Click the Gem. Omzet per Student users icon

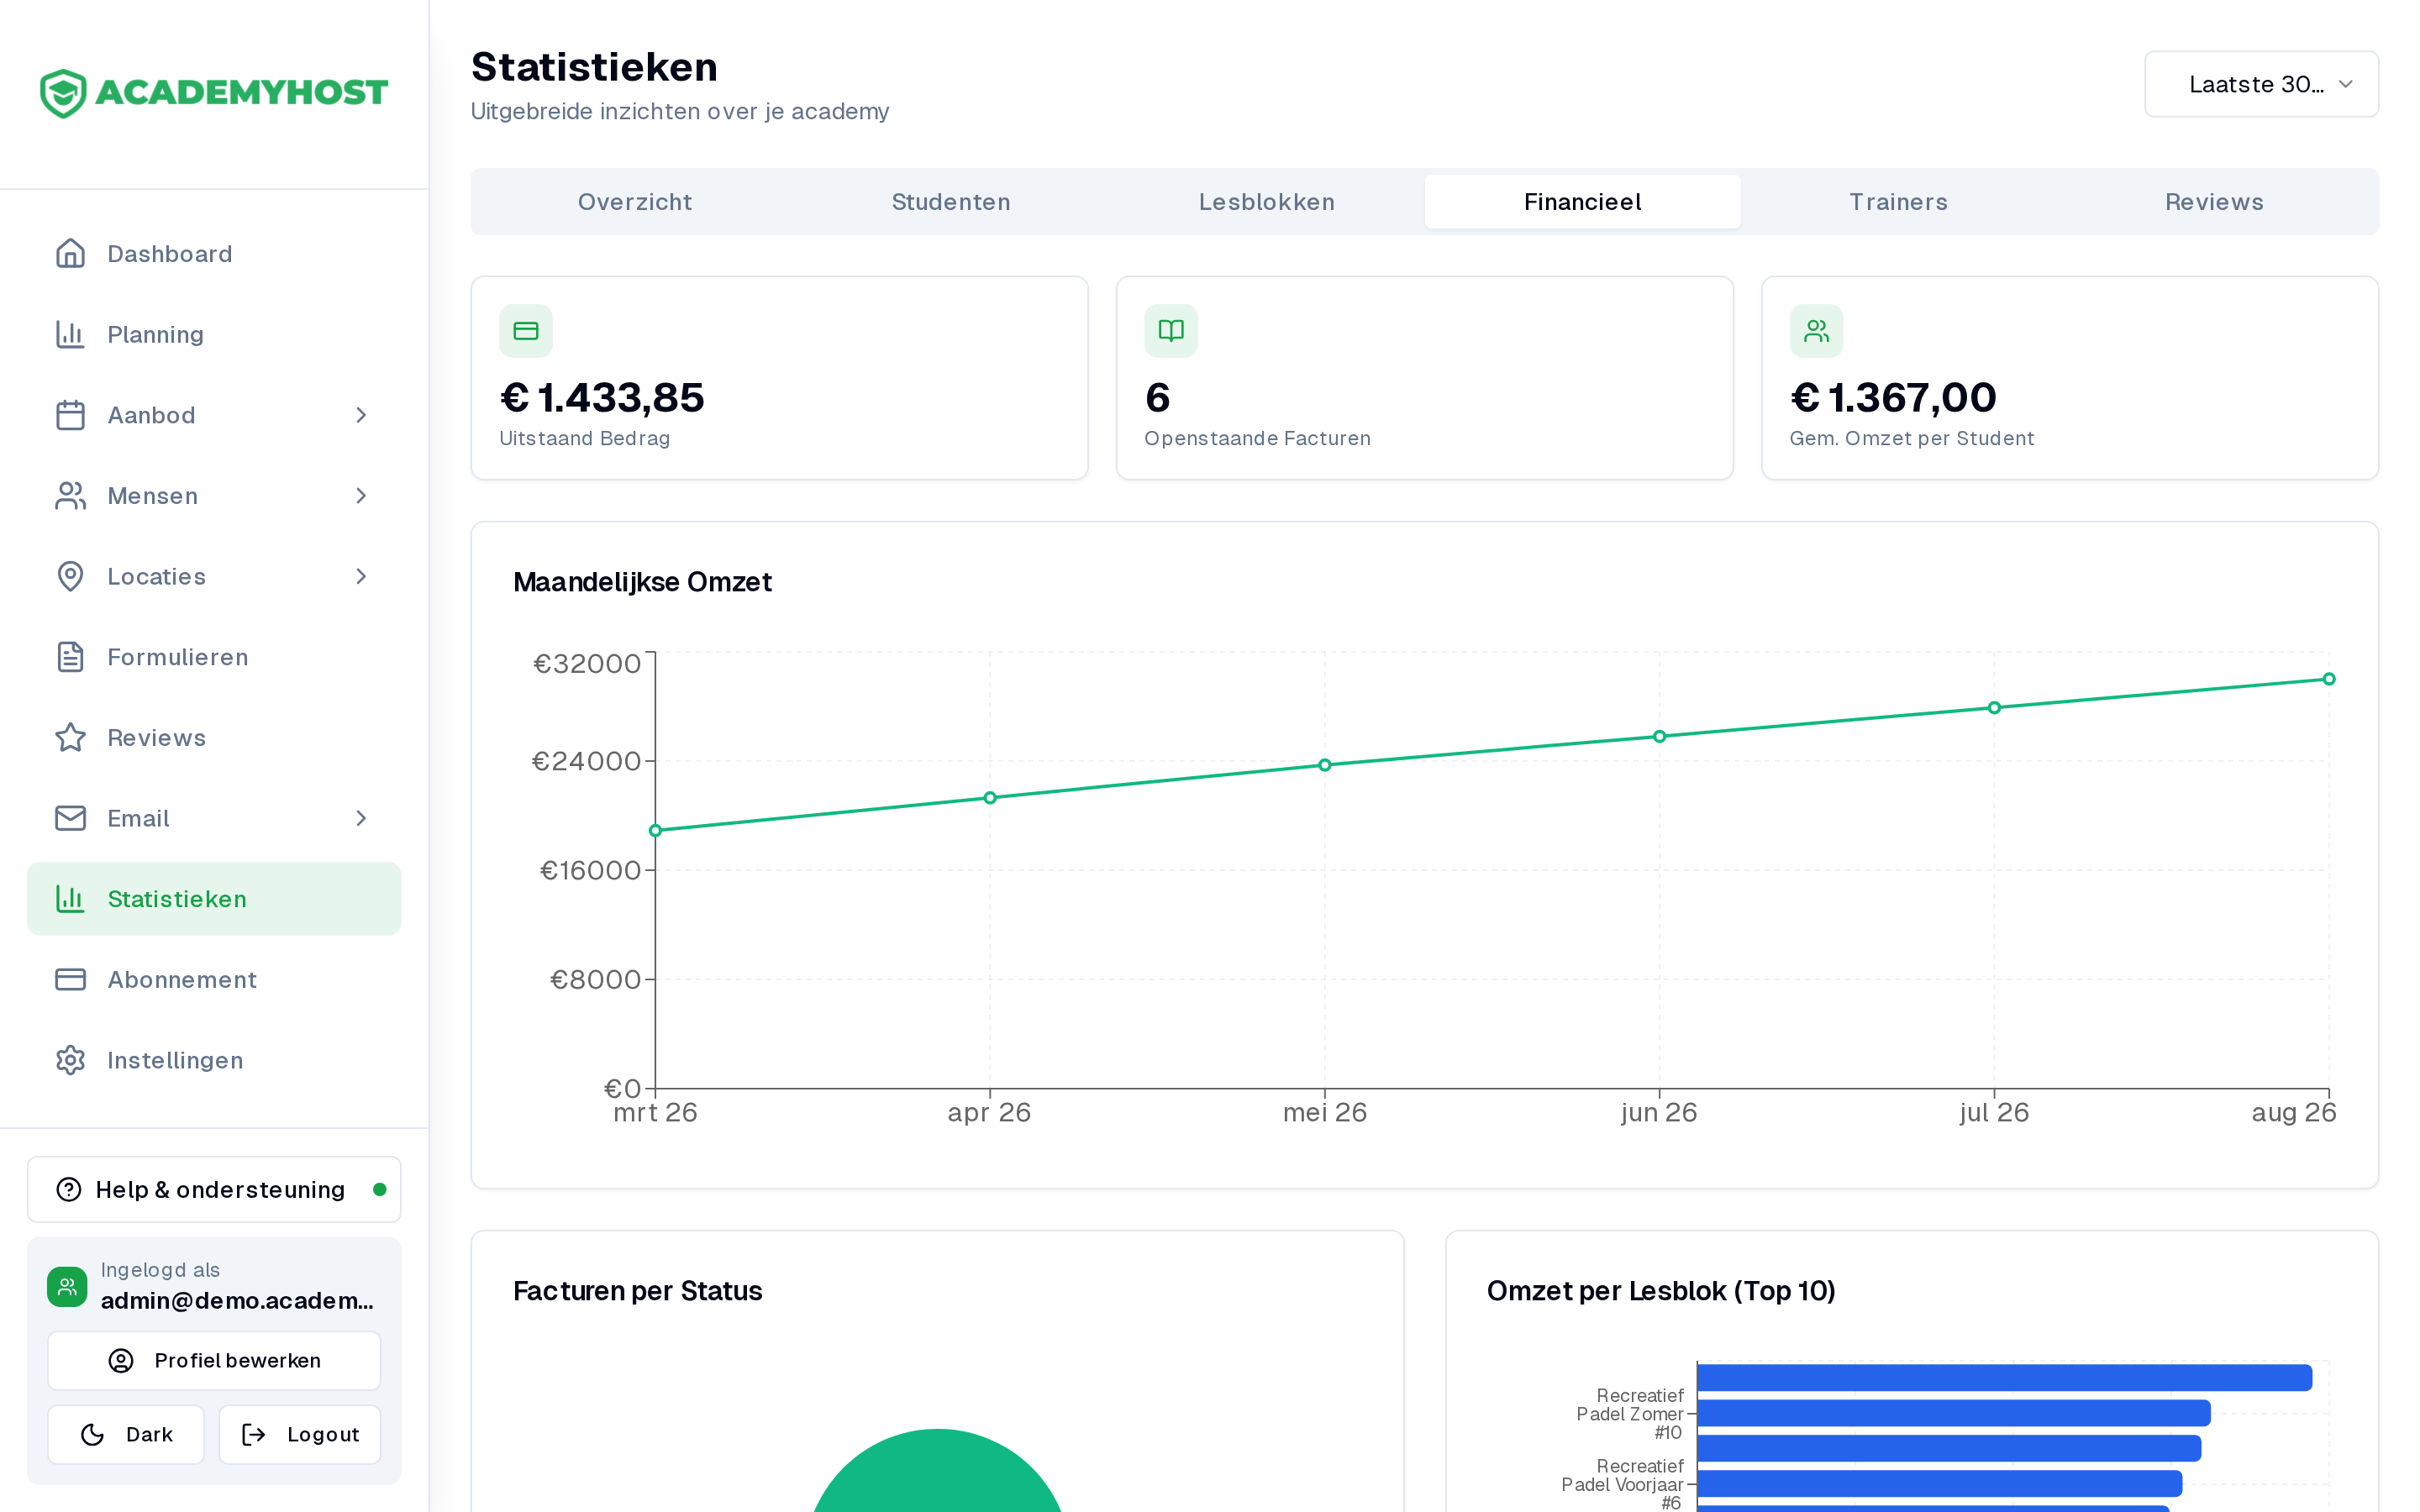coord(1816,331)
